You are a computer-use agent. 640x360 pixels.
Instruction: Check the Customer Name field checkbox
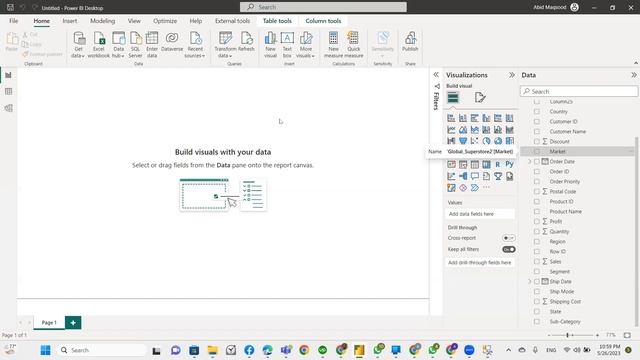pos(537,131)
